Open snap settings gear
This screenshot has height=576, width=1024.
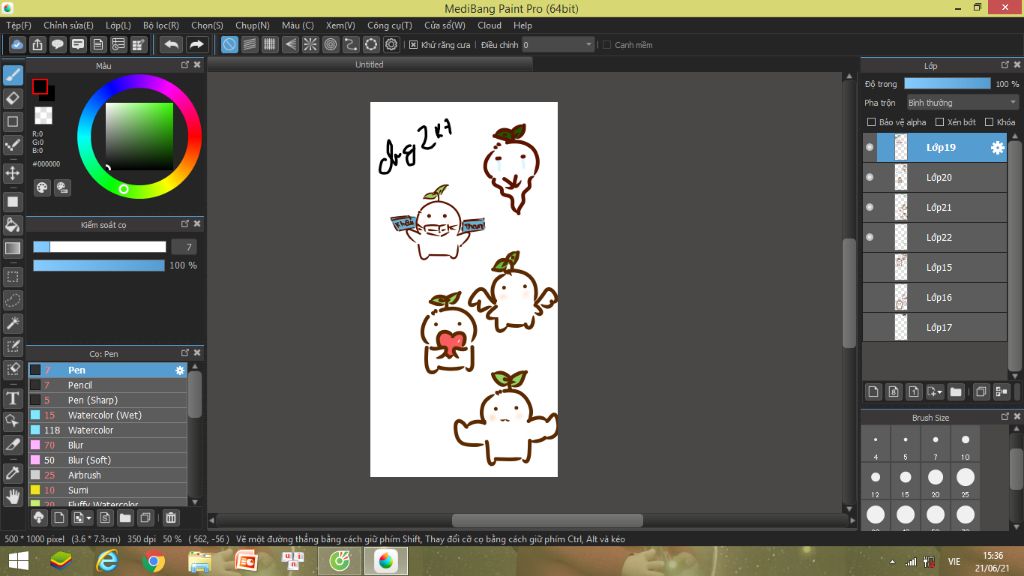pos(391,44)
